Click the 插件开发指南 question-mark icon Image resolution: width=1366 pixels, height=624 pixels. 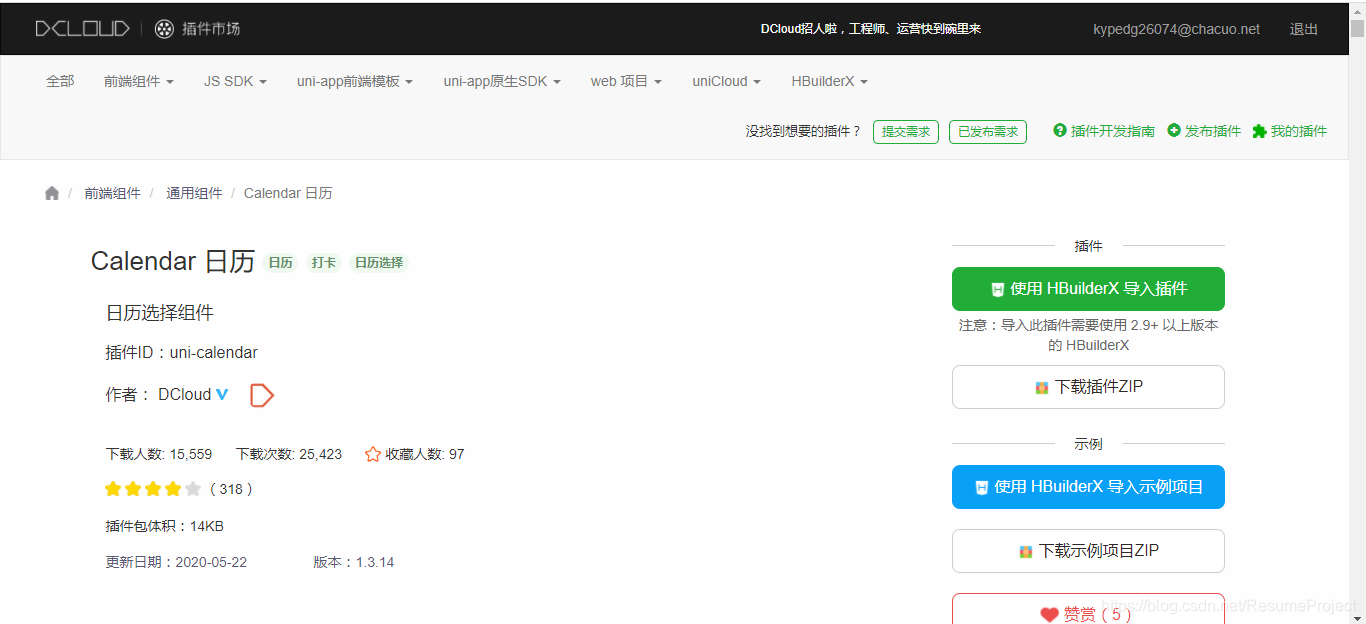[x=1060, y=130]
